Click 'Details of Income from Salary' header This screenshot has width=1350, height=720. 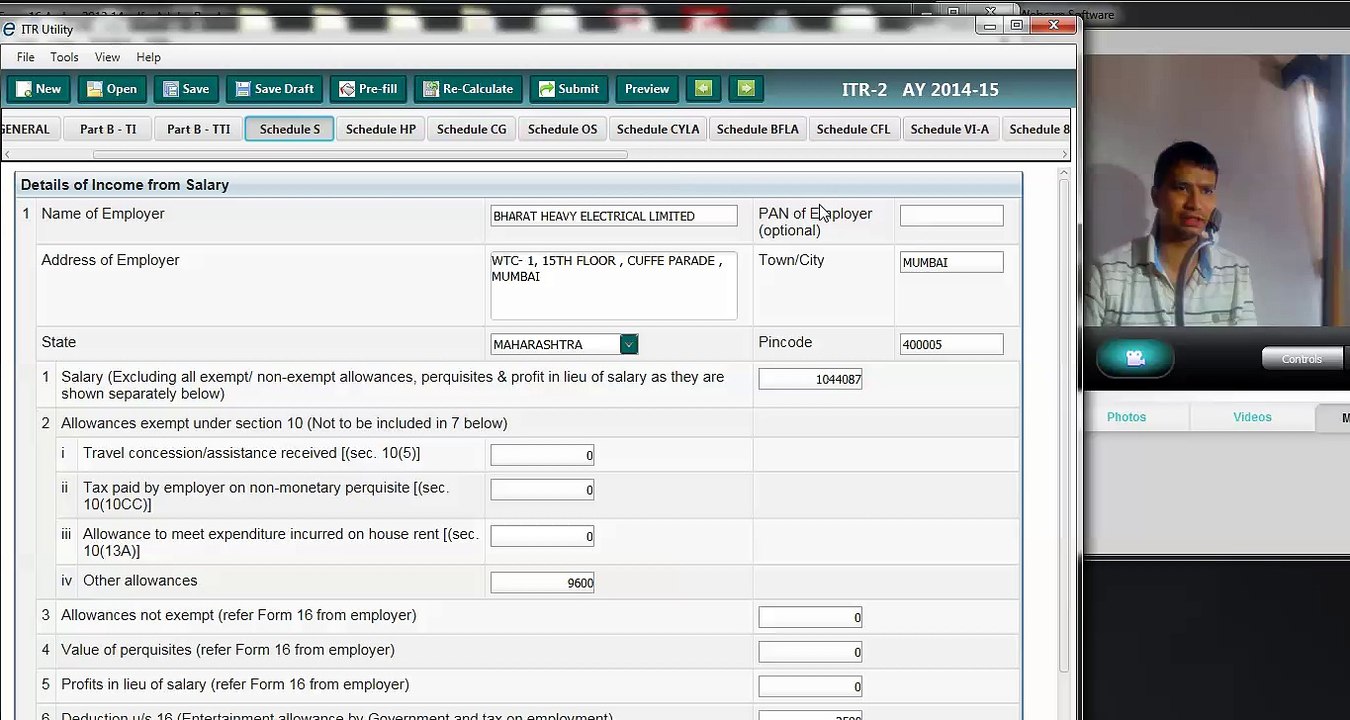pos(125,185)
